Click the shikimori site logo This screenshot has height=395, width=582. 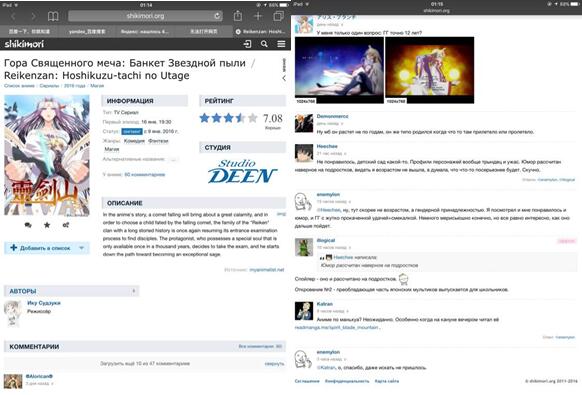click(x=24, y=44)
